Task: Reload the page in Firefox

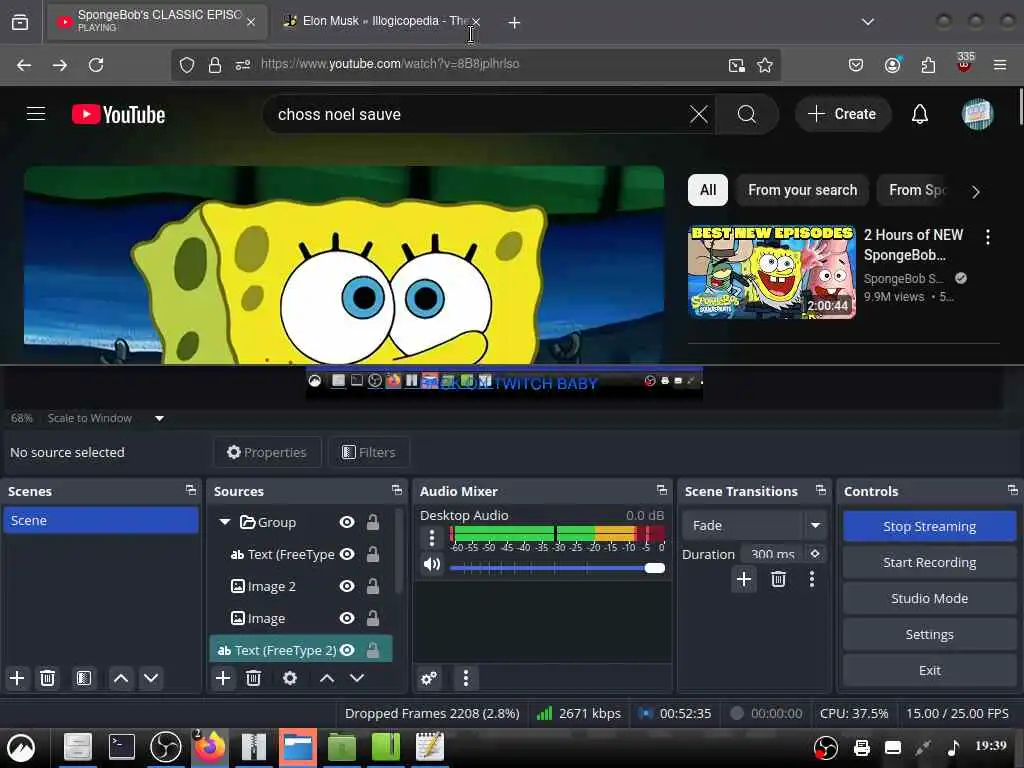Action: pos(96,65)
